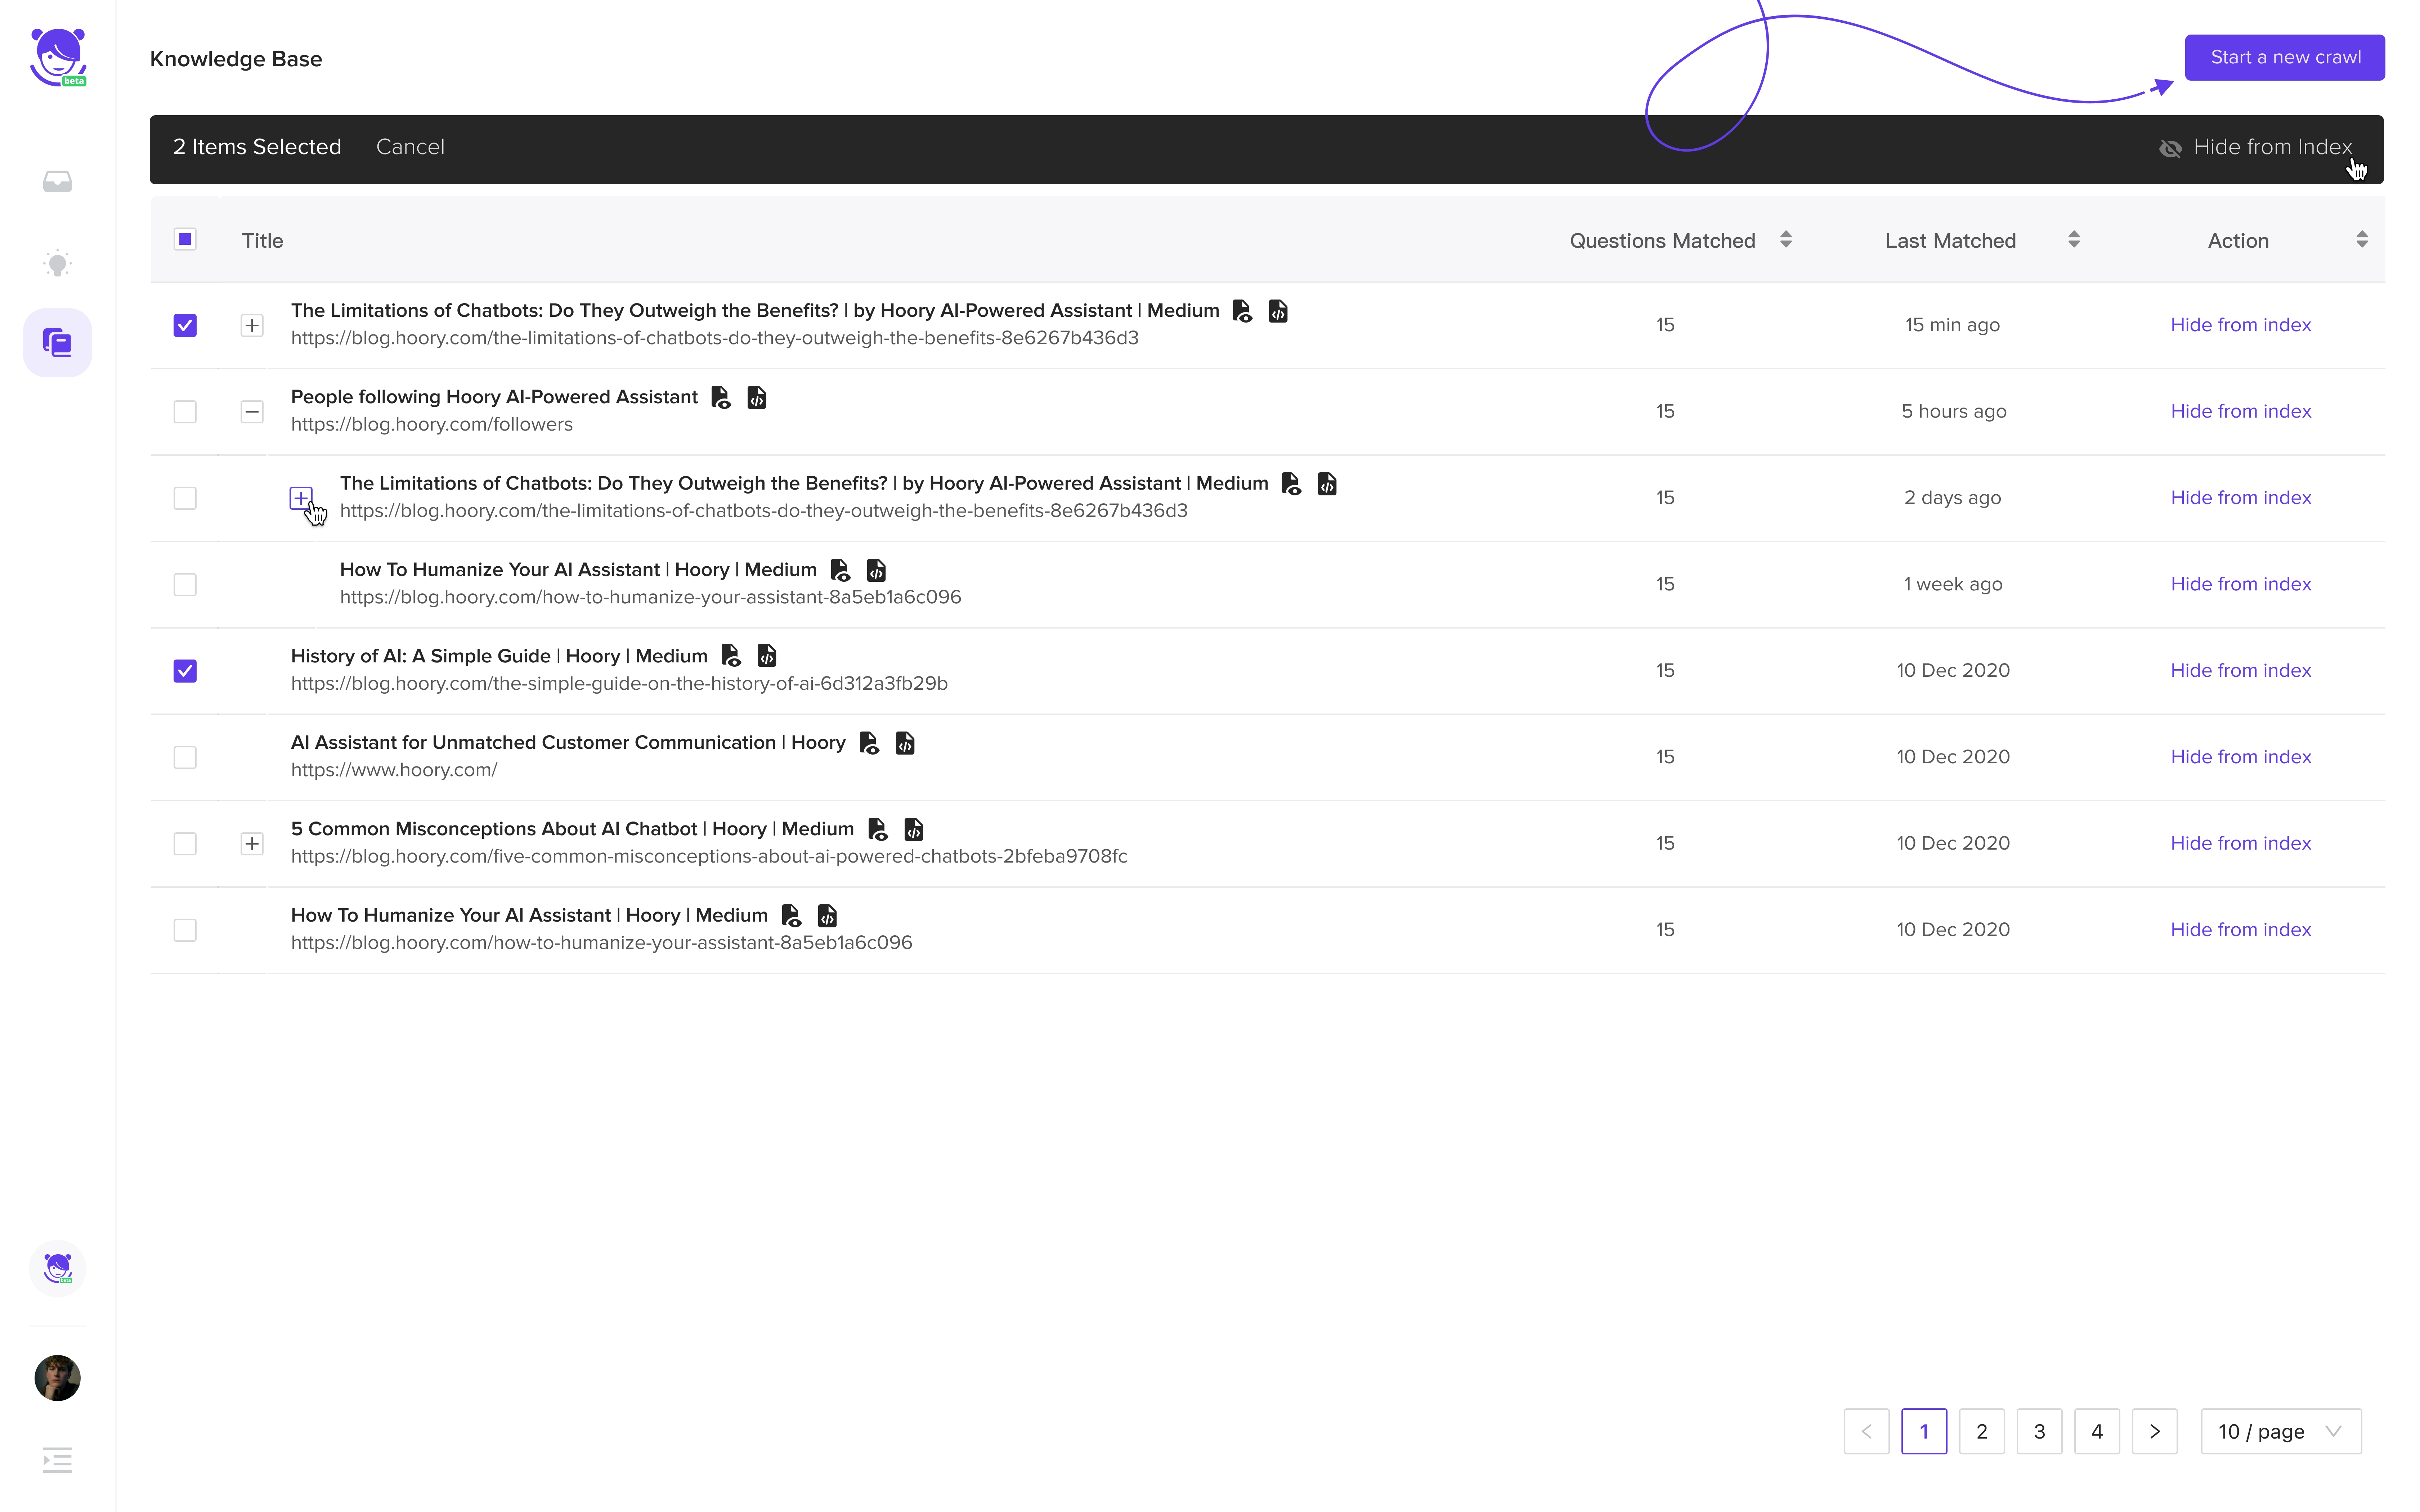This screenshot has height=1512, width=2420.
Task: Open the Knowledge Base sidebar icon
Action: click(57, 342)
